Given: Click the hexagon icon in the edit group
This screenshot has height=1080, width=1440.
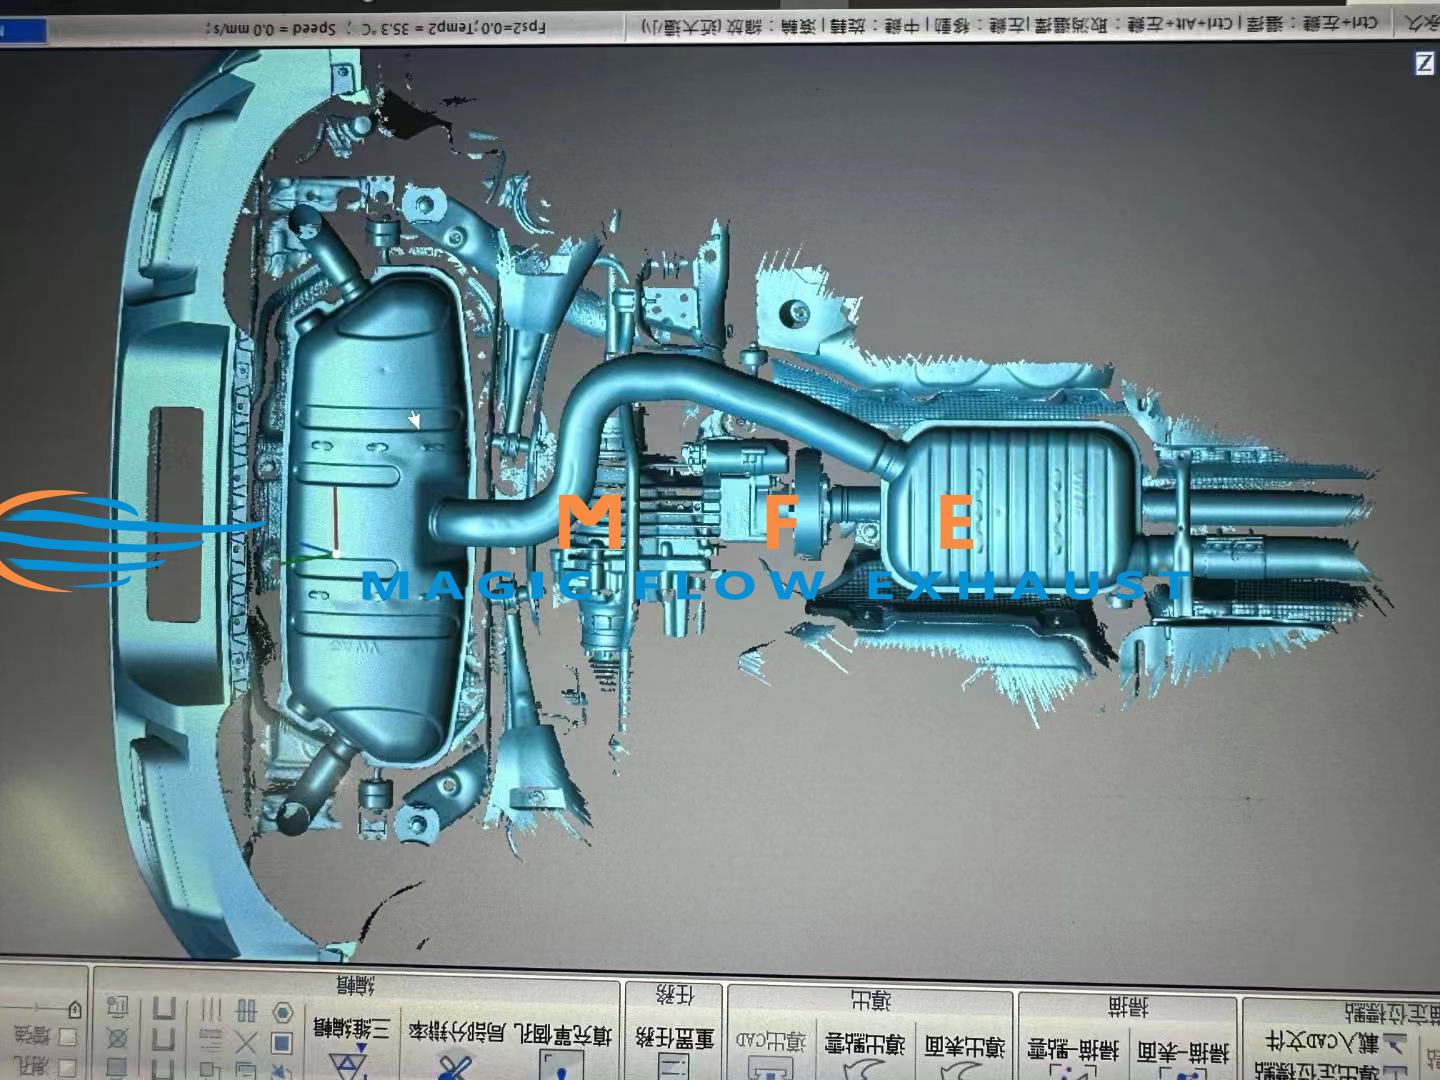Looking at the screenshot, I should (x=282, y=1013).
